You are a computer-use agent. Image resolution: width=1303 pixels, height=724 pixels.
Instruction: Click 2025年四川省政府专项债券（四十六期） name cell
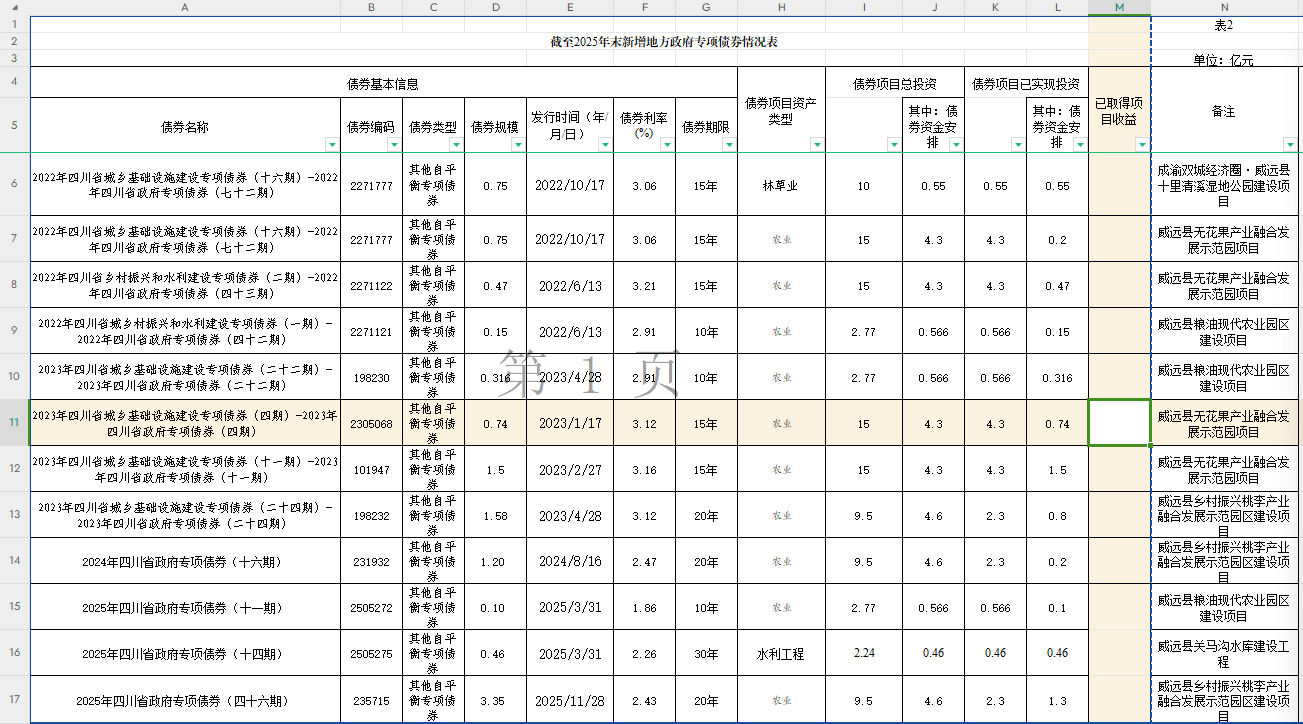coord(185,700)
